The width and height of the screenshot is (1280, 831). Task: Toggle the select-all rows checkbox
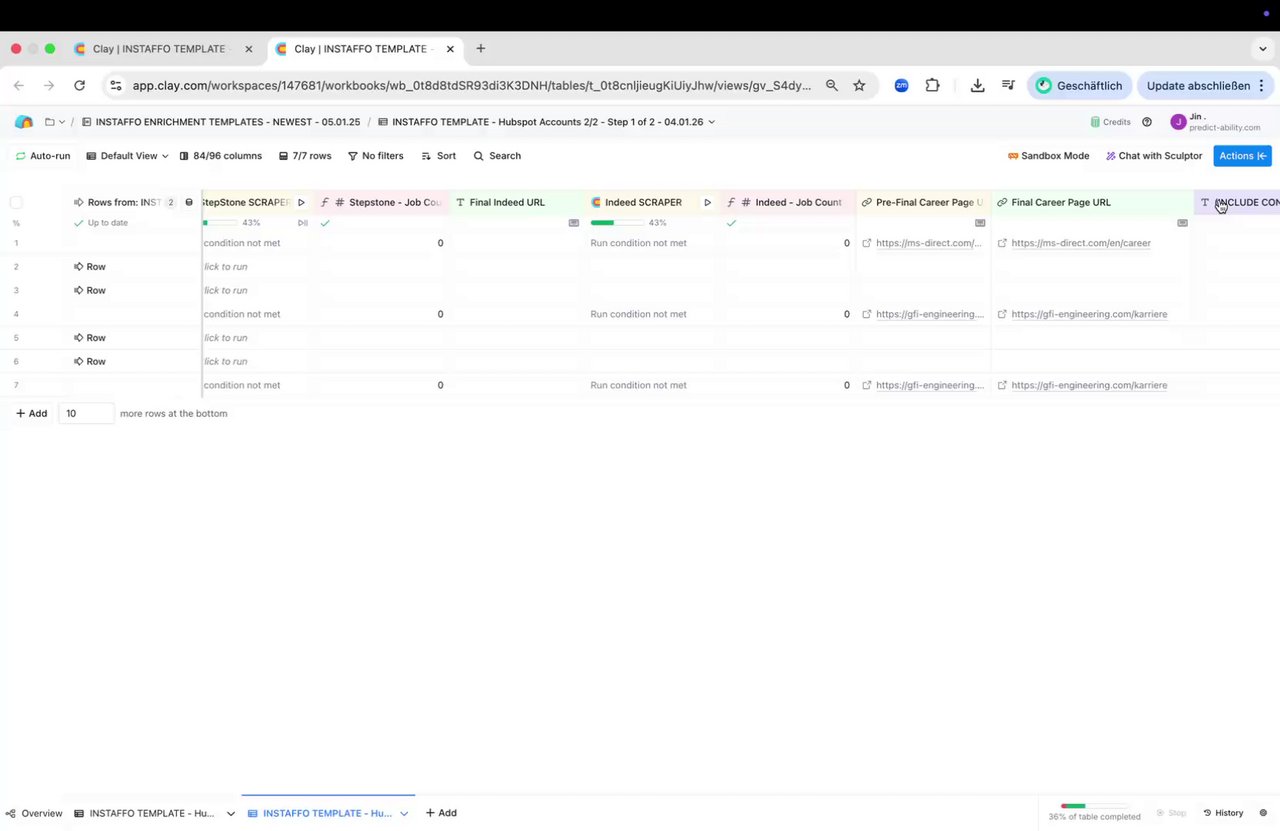(x=16, y=202)
